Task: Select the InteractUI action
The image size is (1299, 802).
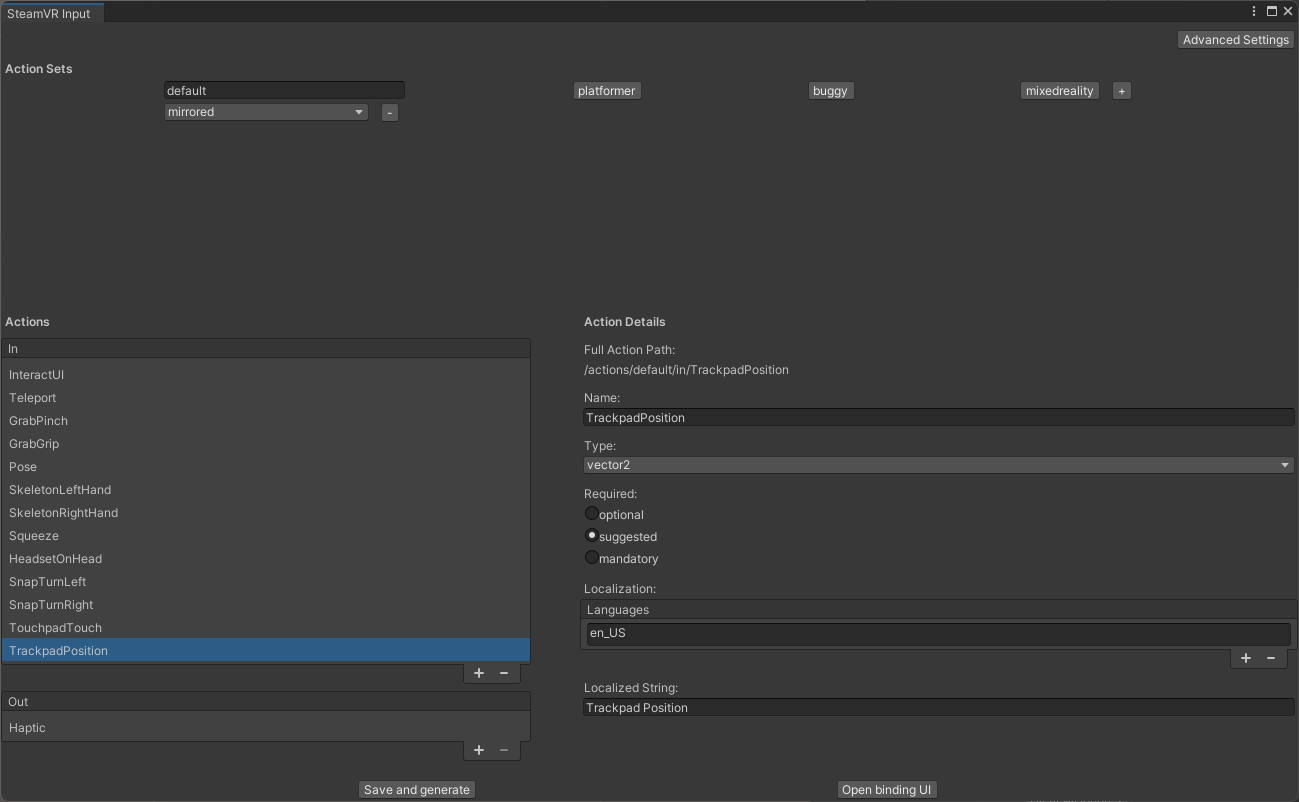Action: tap(266, 375)
